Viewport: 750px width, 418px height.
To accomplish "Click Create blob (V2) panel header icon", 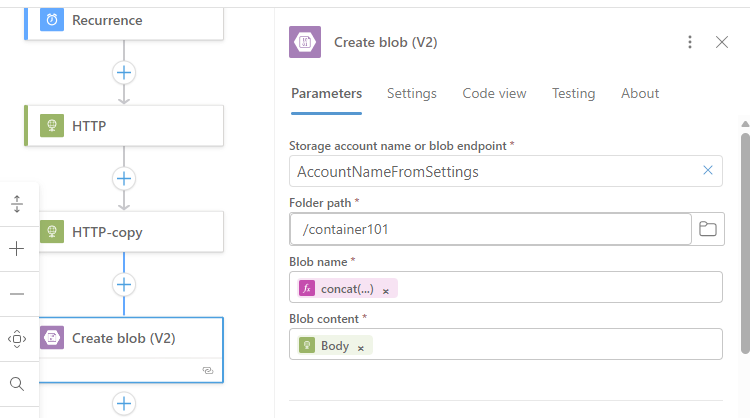I will (305, 42).
